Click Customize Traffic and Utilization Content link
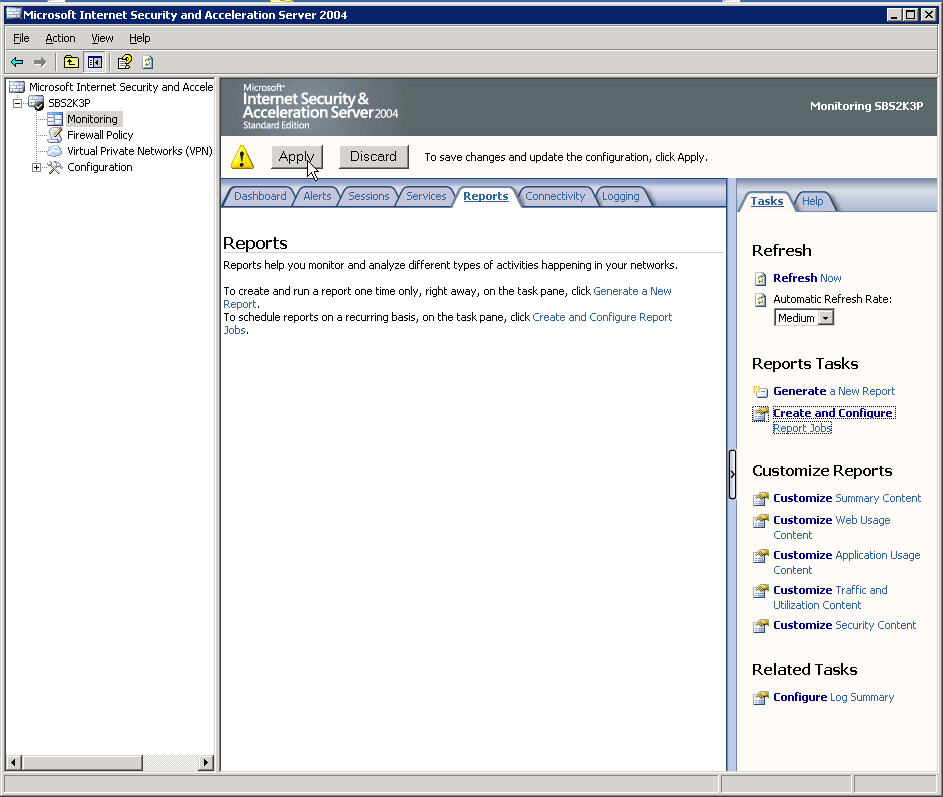Image resolution: width=943 pixels, height=797 pixels. [x=831, y=597]
